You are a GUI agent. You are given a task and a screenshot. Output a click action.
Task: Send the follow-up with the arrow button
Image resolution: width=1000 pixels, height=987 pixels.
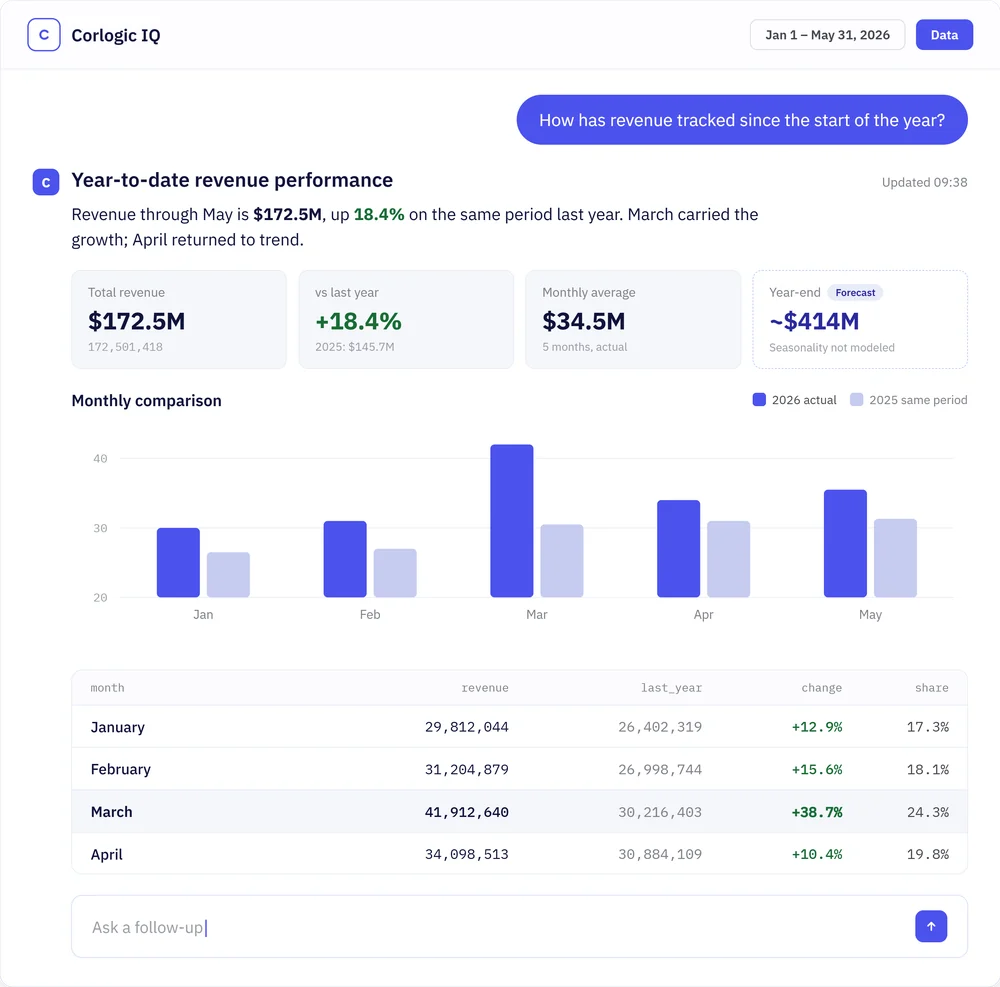(x=930, y=926)
